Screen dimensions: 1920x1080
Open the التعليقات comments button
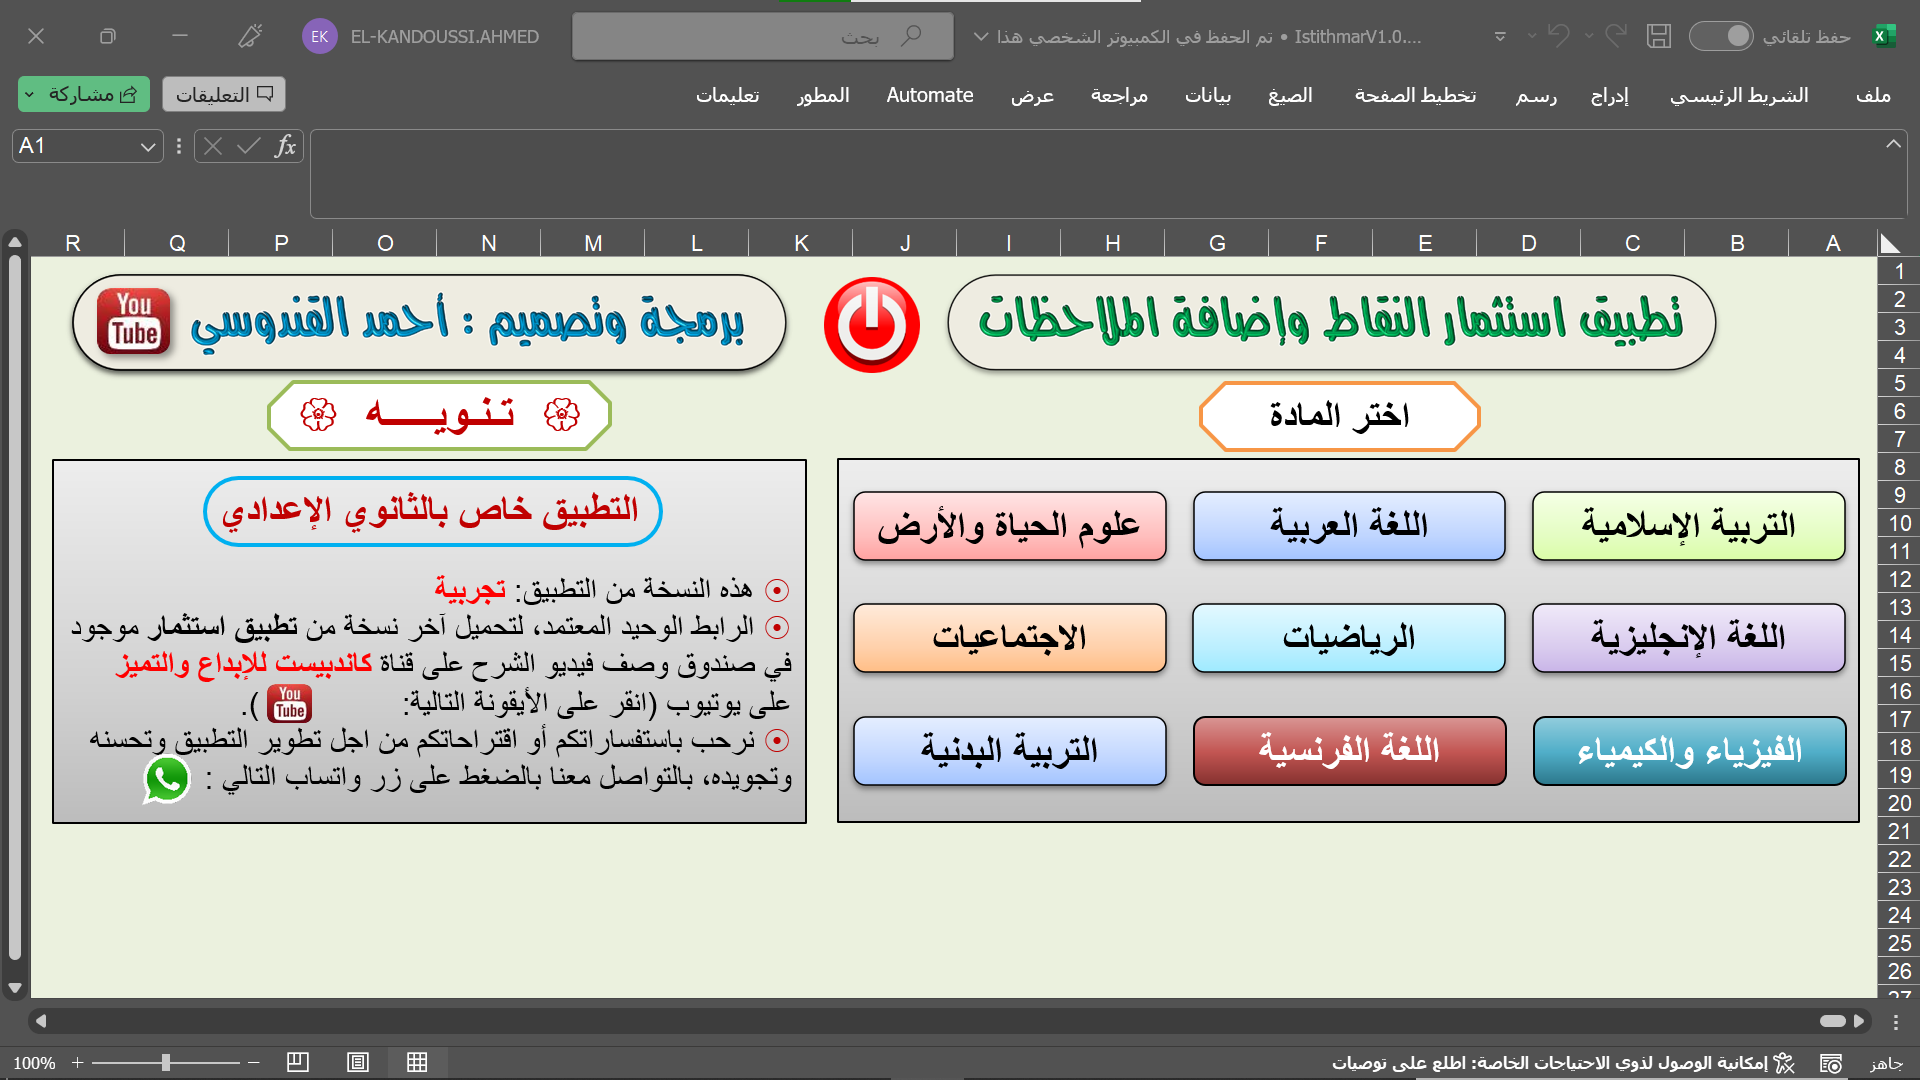[224, 95]
